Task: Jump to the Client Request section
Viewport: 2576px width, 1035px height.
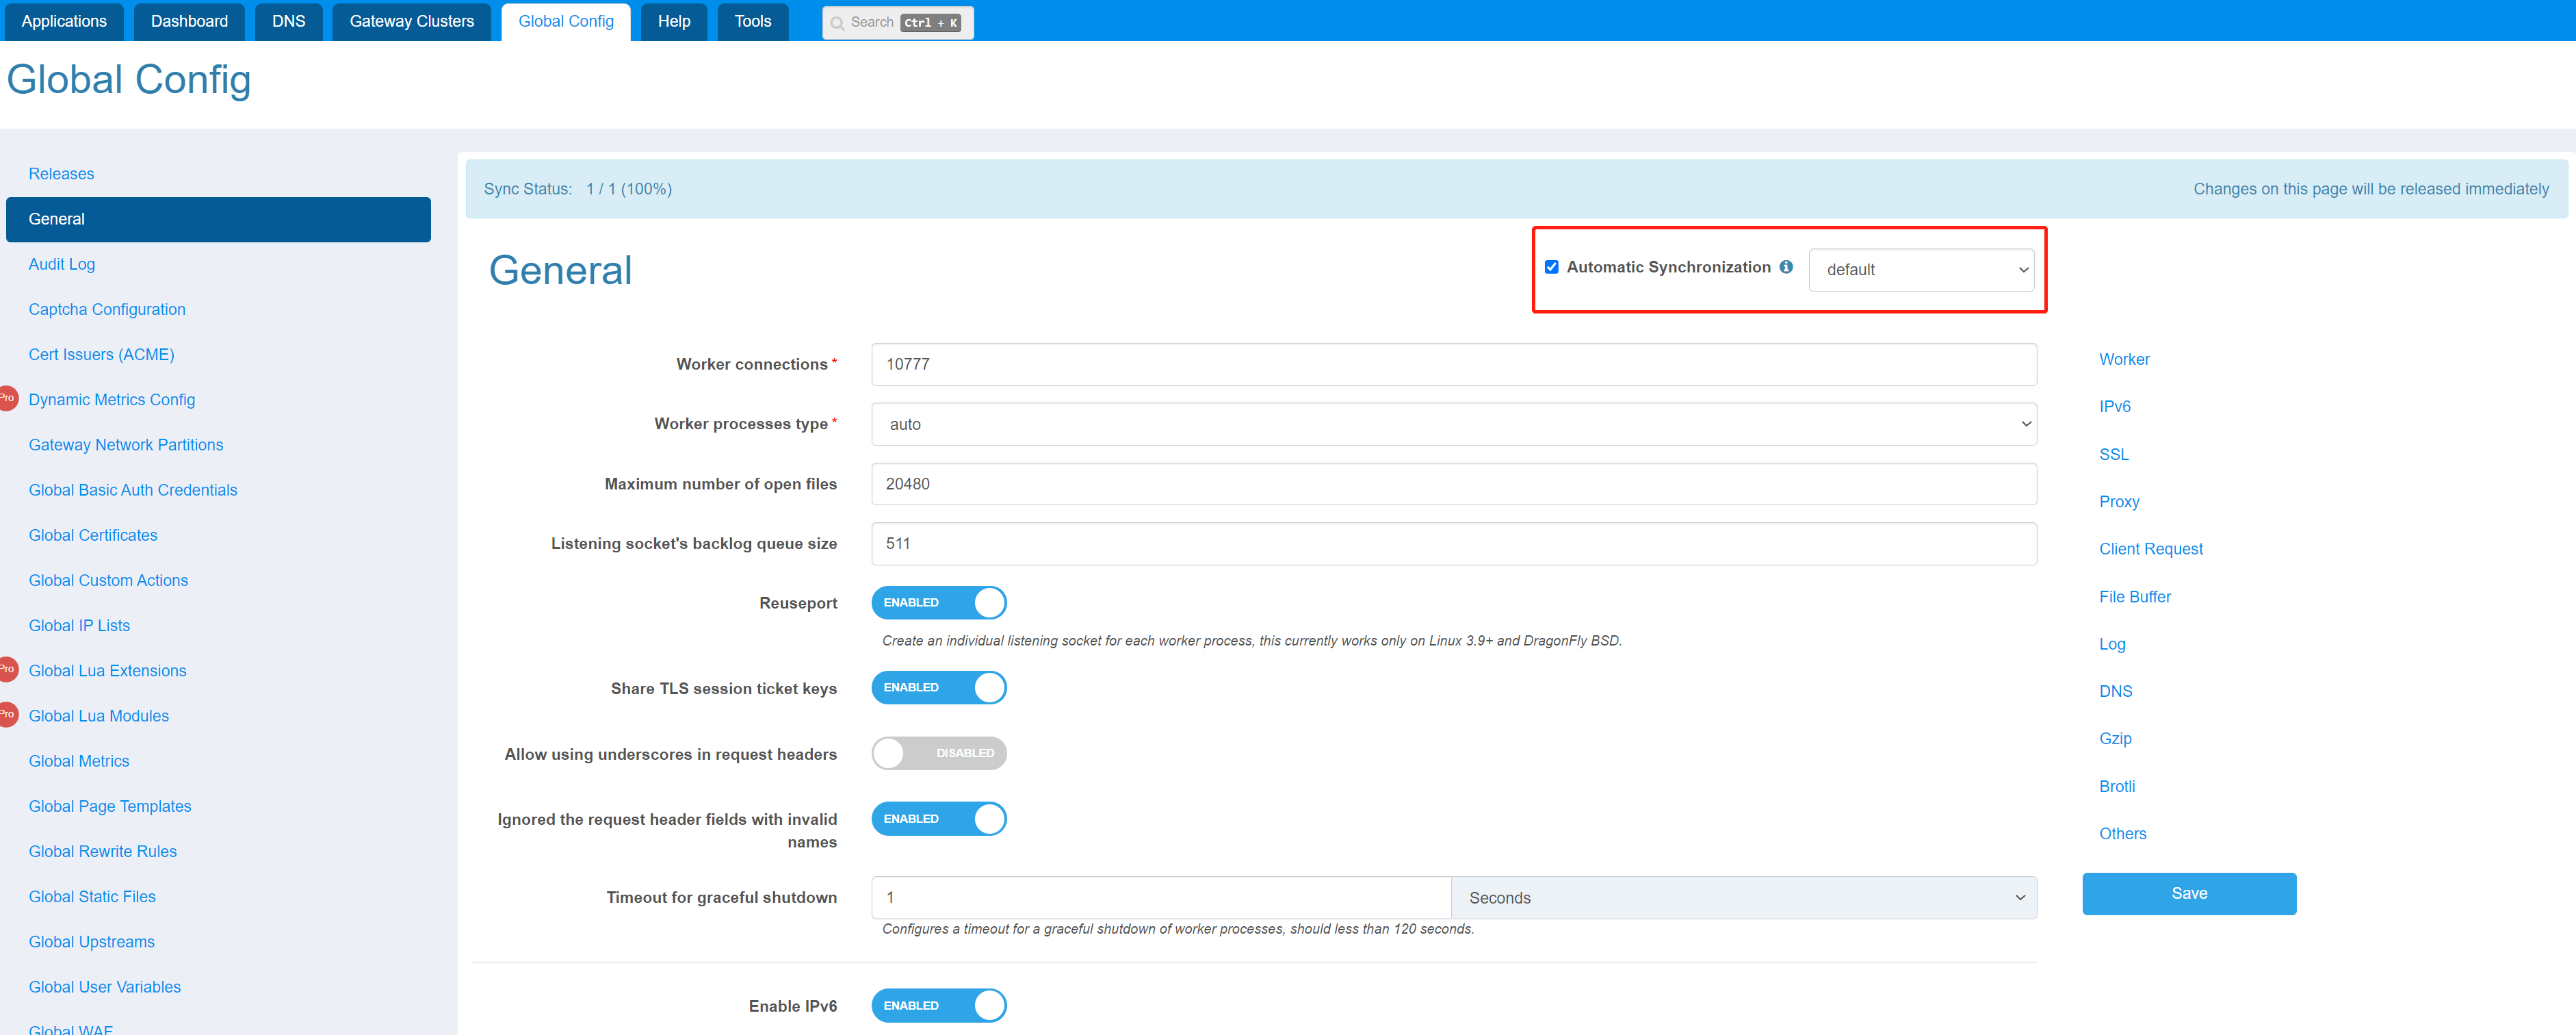Action: tap(2150, 549)
